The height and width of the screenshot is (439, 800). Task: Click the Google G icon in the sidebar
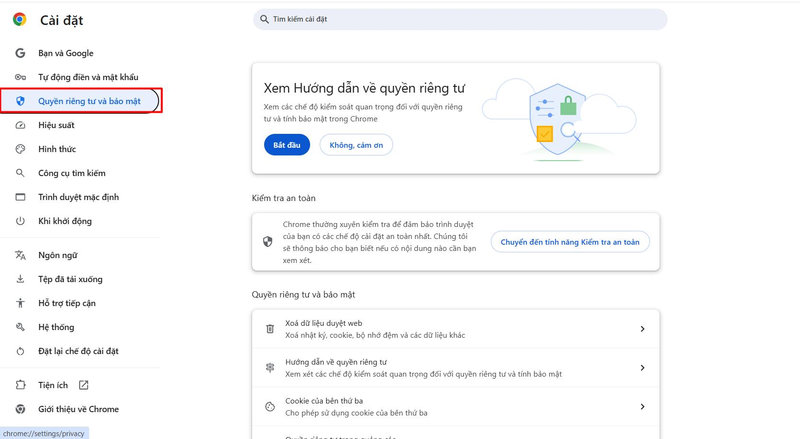[20, 53]
